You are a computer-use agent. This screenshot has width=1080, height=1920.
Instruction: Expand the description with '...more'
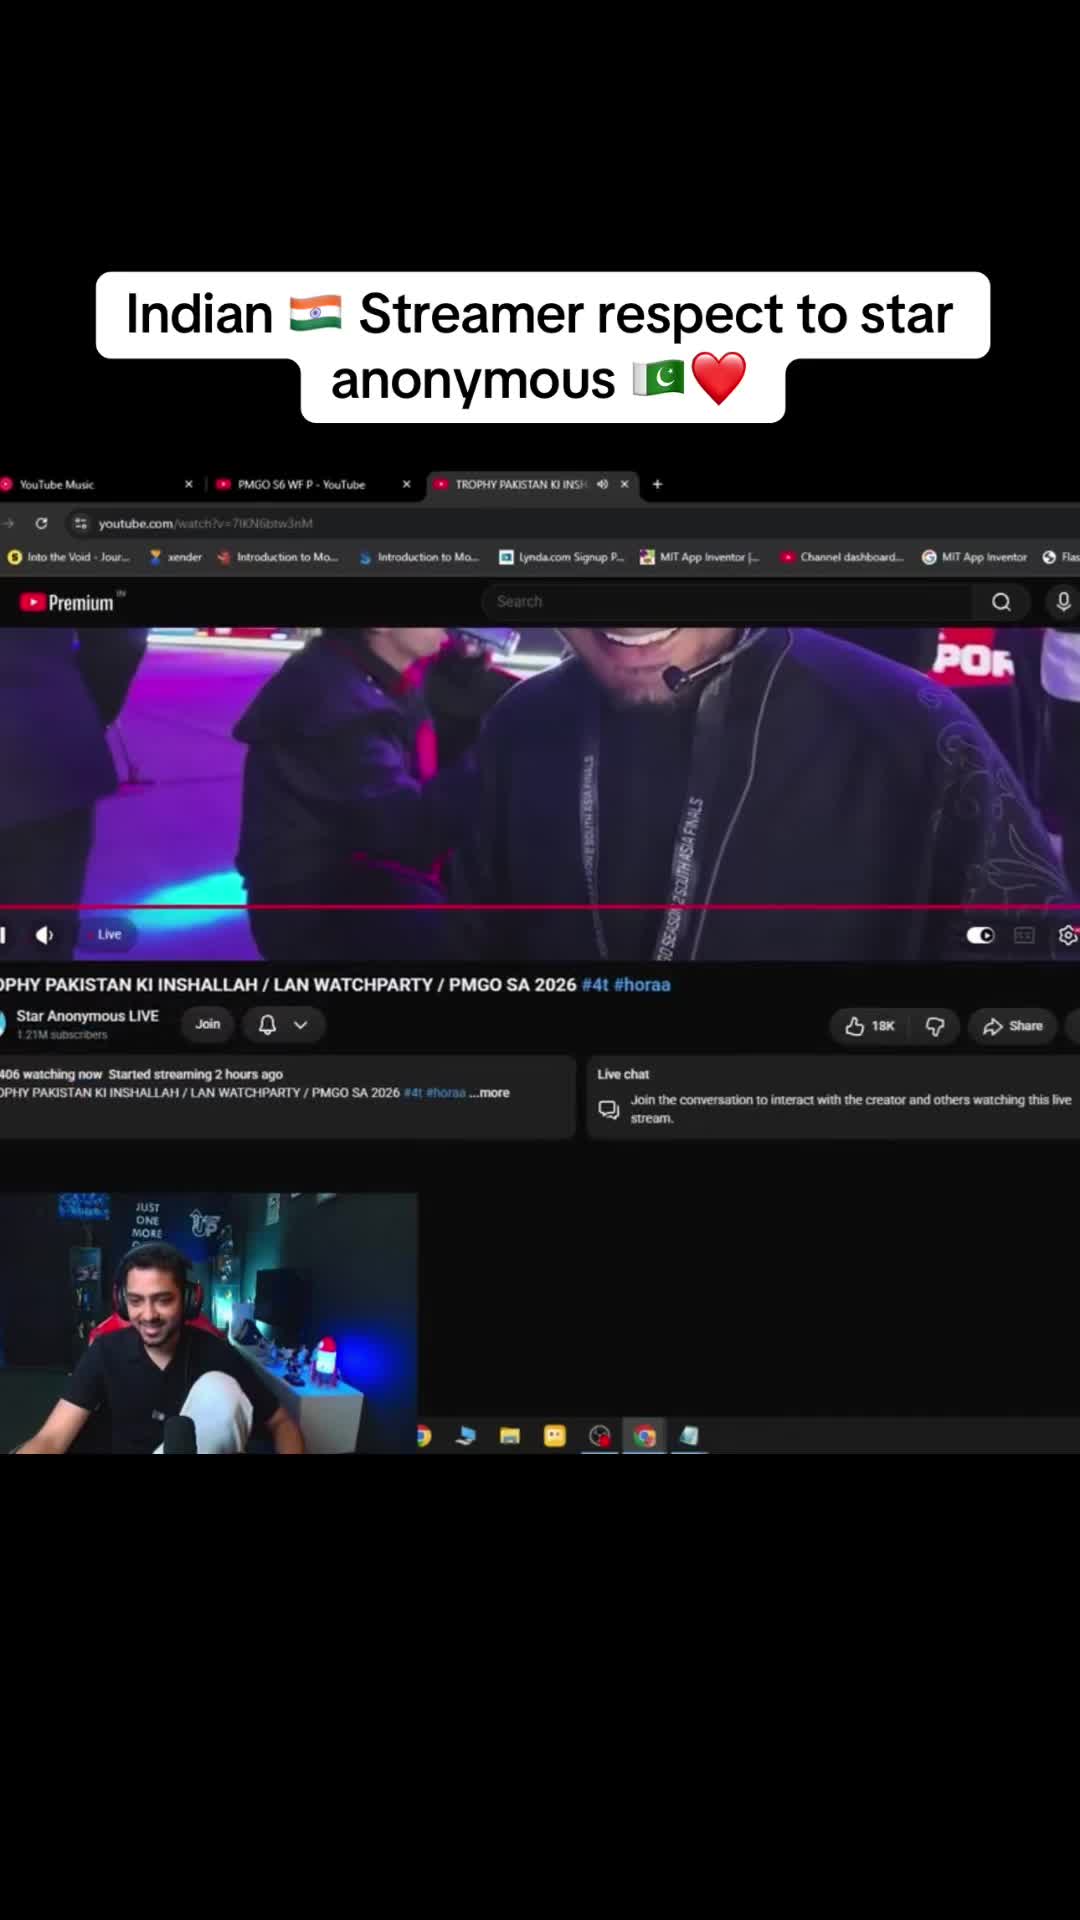pyautogui.click(x=490, y=1093)
